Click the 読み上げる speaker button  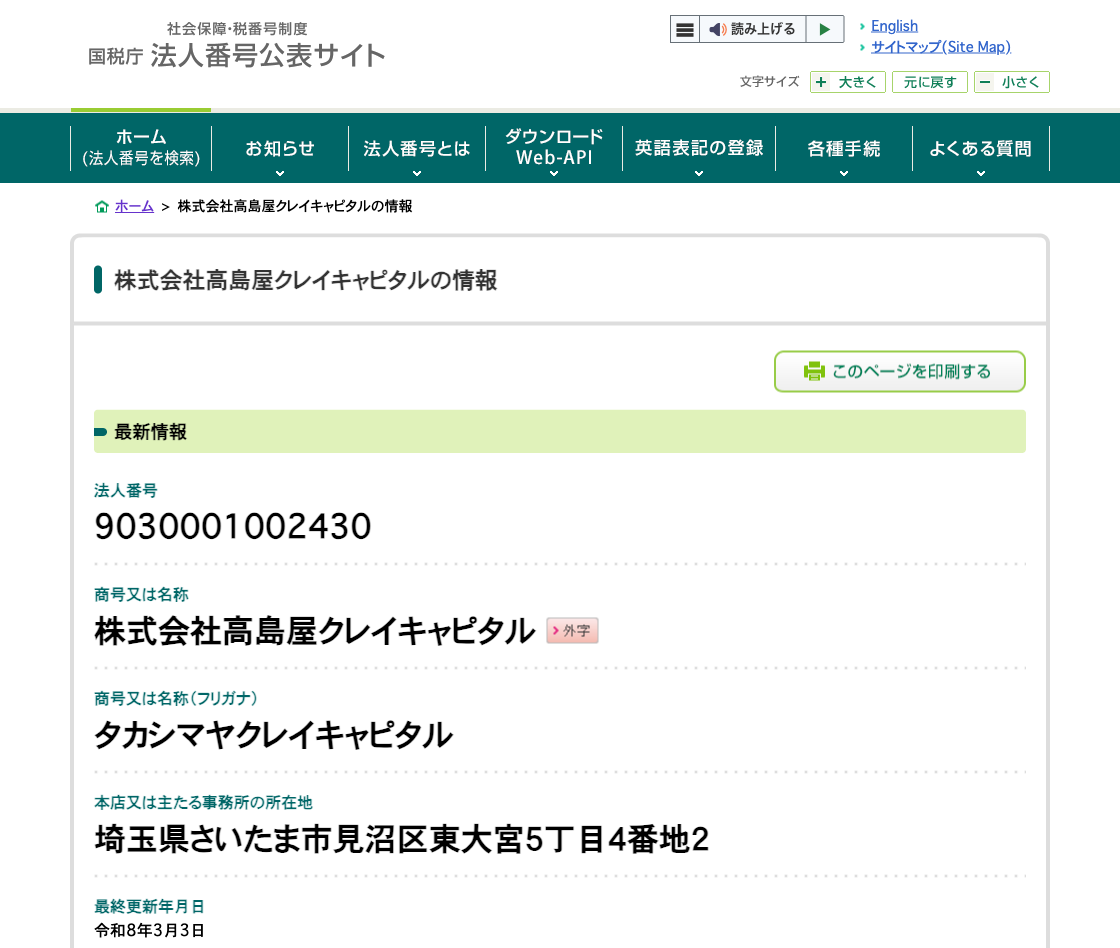[752, 29]
